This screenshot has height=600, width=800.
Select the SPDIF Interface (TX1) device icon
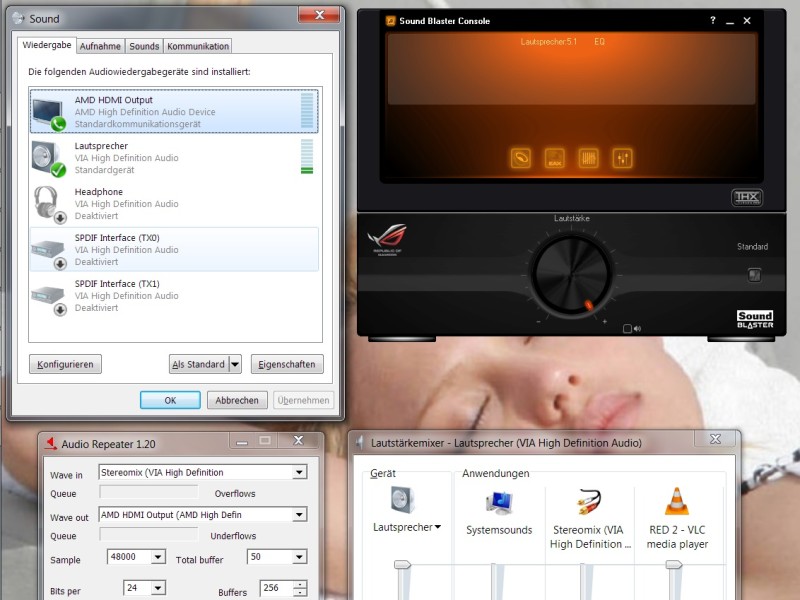pyautogui.click(x=48, y=299)
